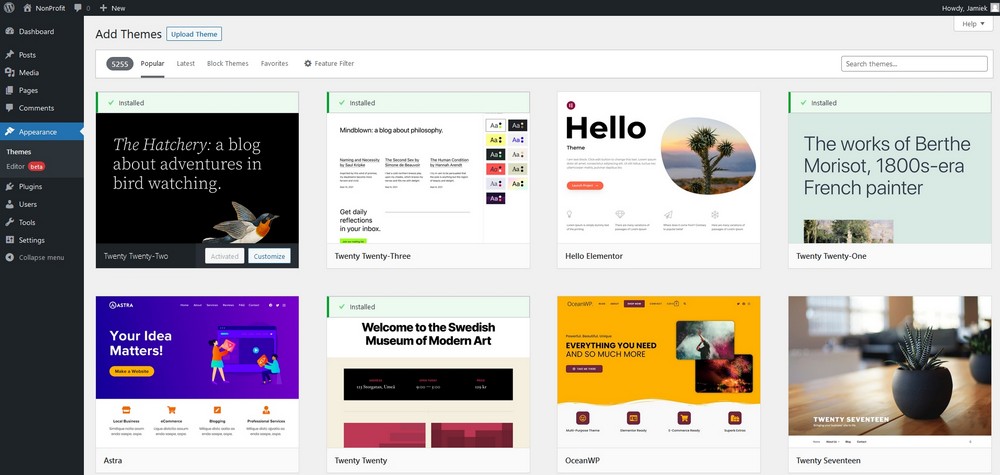
Task: Click the Comments icon in sidebar
Action: point(10,108)
